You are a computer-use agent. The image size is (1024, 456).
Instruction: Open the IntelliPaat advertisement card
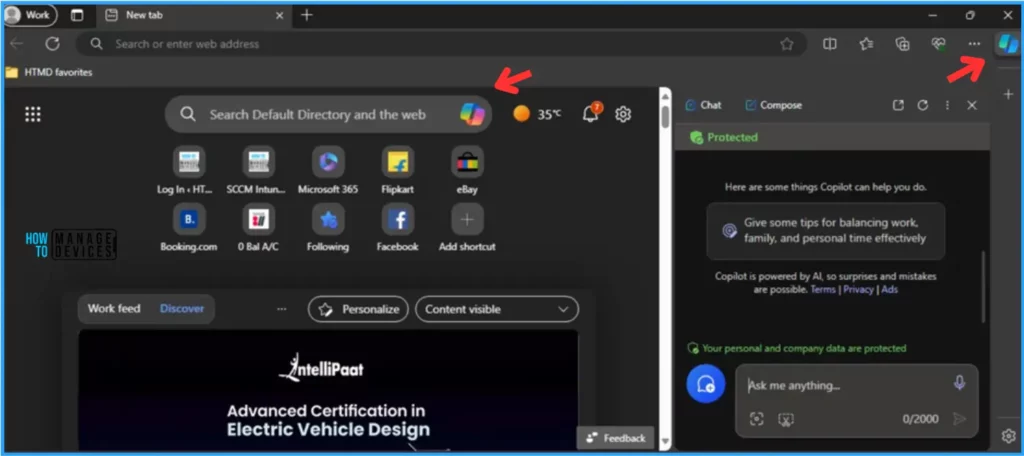click(328, 391)
